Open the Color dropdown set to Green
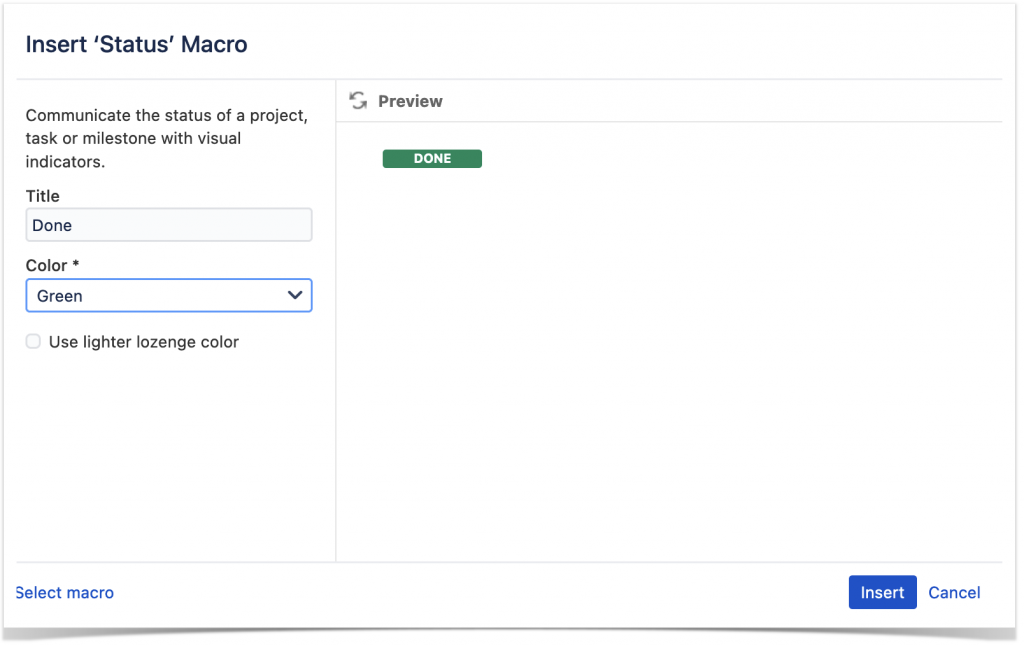Viewport: 1024px width, 646px height. tap(169, 296)
